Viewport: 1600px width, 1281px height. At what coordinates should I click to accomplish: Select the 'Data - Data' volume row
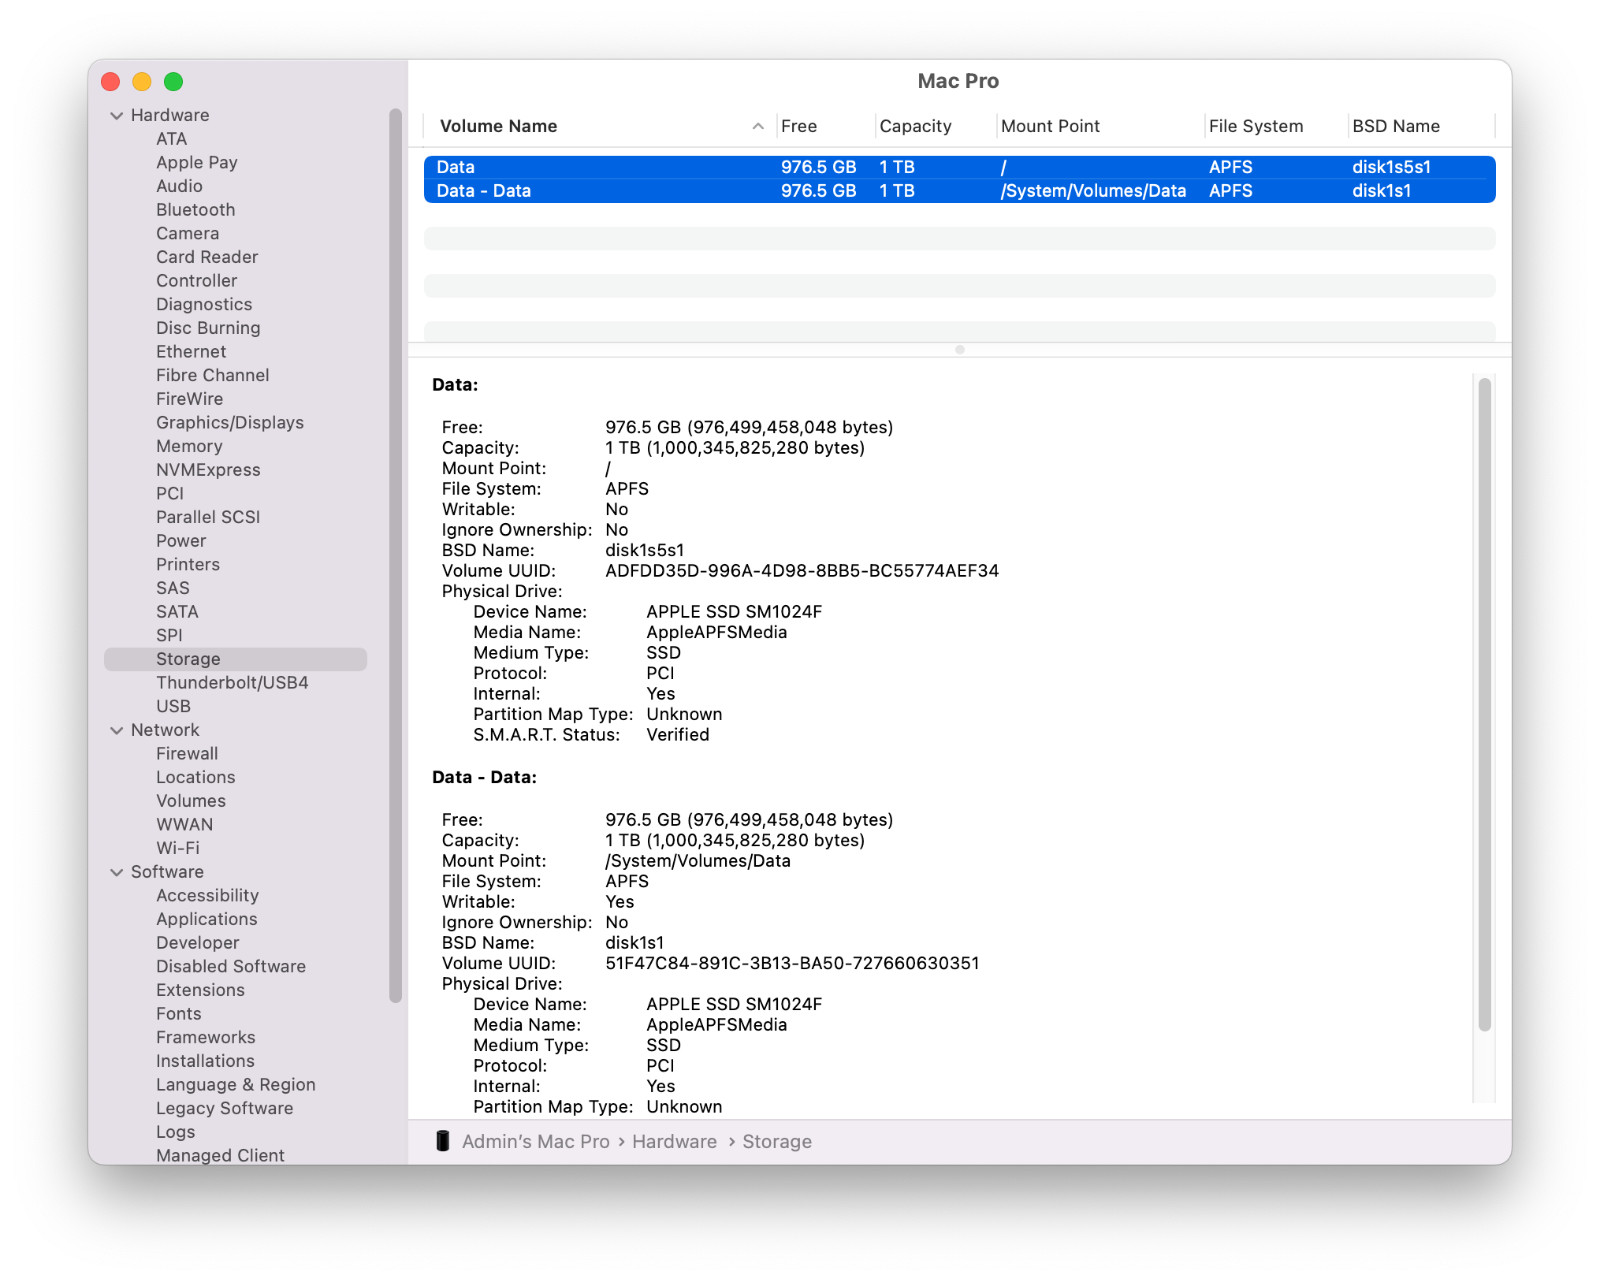(x=959, y=191)
